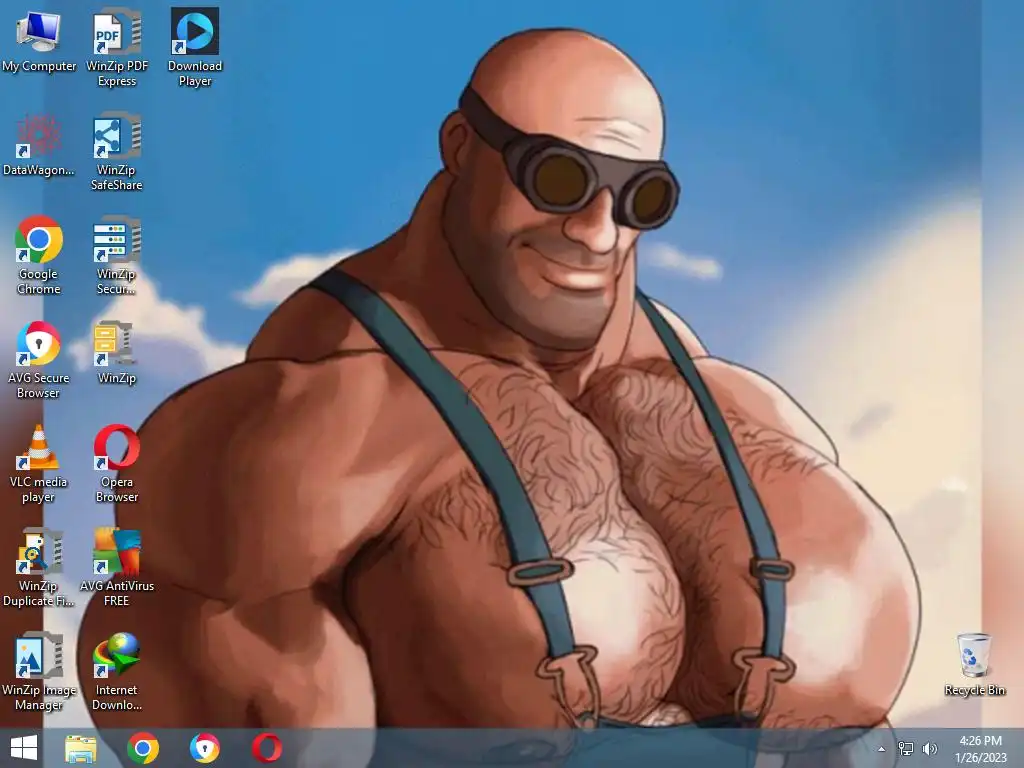Open the Windows Start button

pos(24,748)
